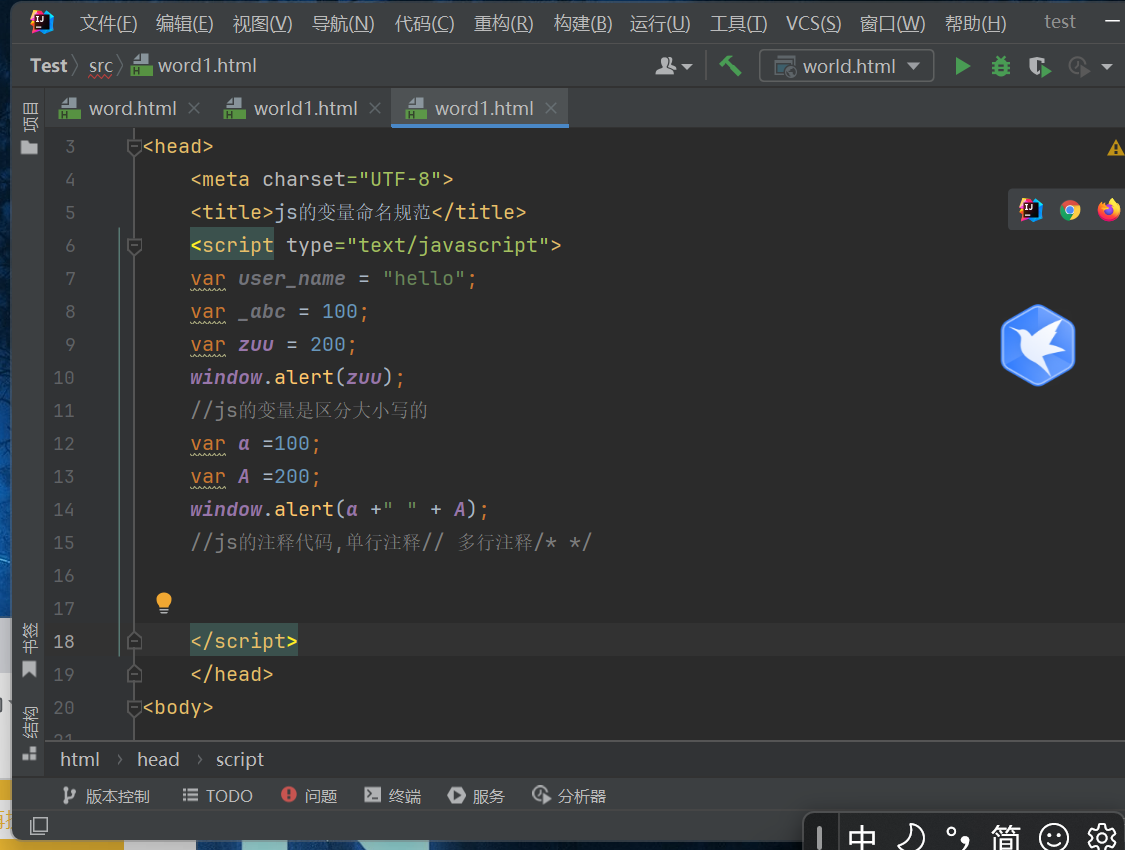Click fold marker at closing script tag
The width and height of the screenshot is (1125, 850).
coord(134,641)
